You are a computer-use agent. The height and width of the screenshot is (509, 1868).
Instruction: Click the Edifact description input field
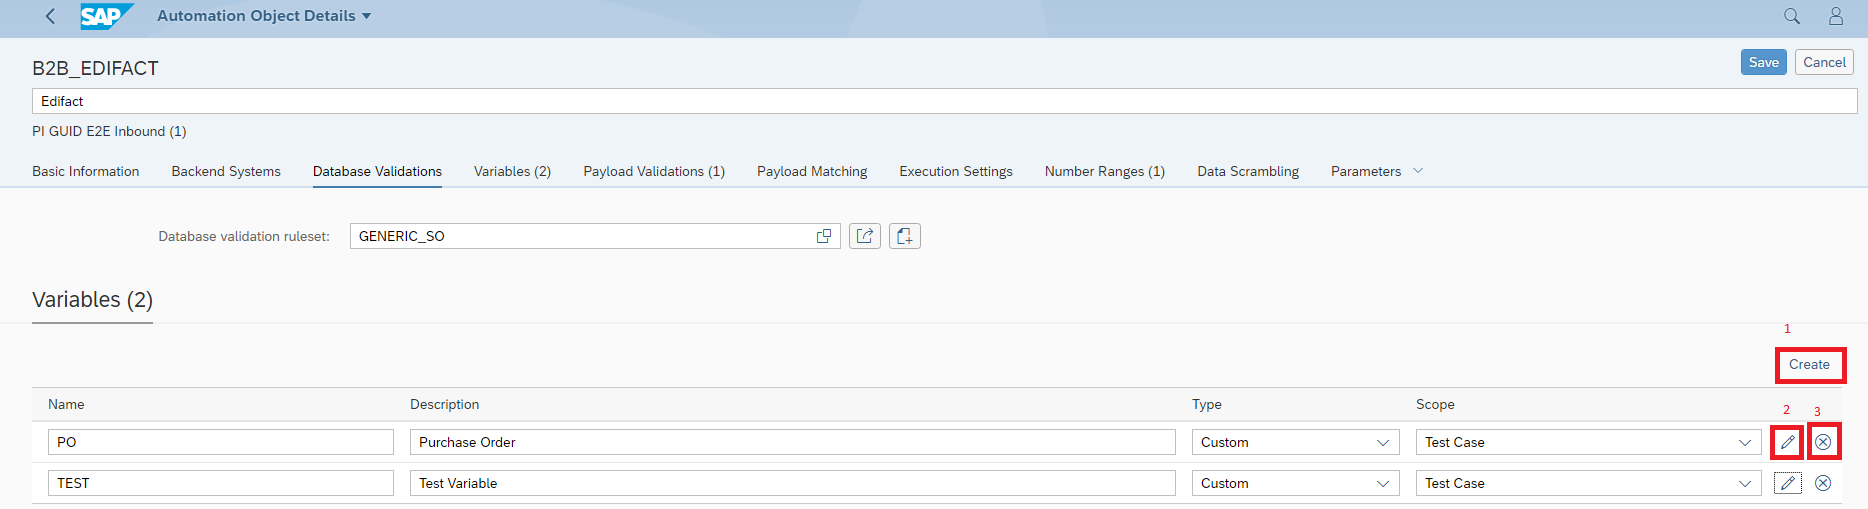pos(944,101)
